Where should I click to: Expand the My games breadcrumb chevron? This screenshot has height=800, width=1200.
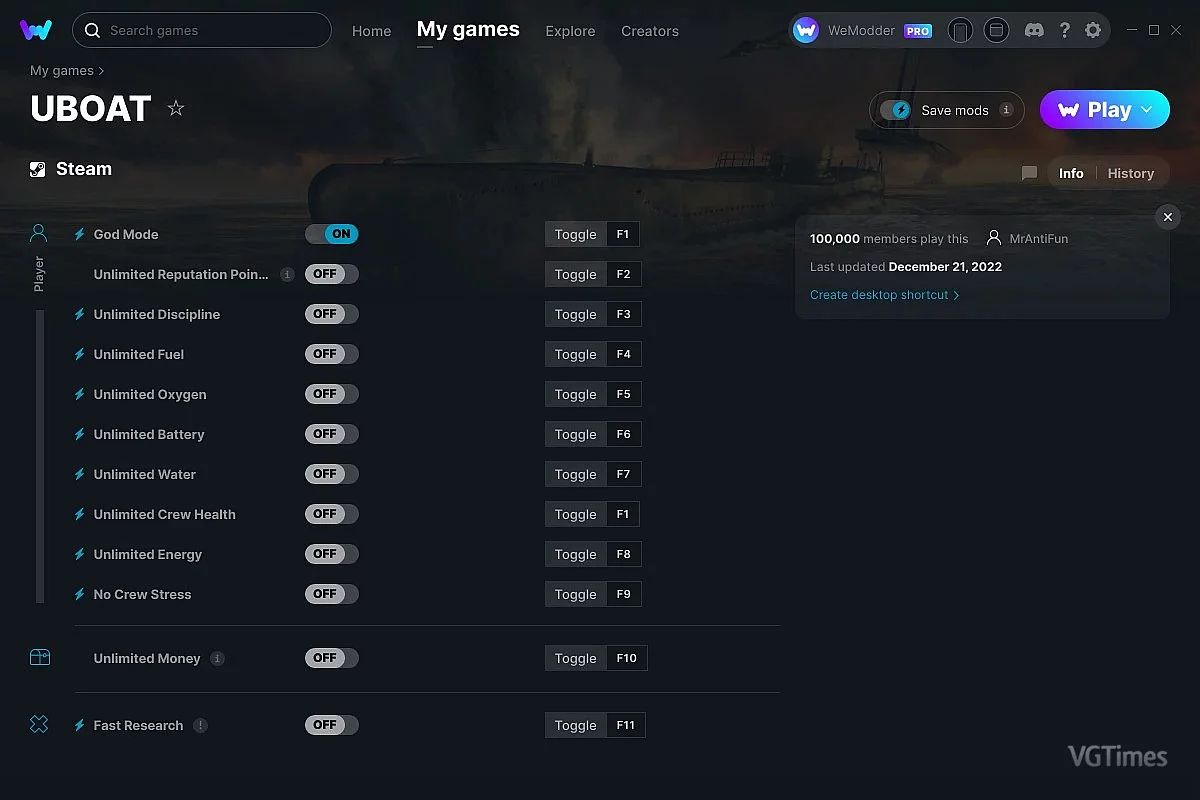[101, 71]
